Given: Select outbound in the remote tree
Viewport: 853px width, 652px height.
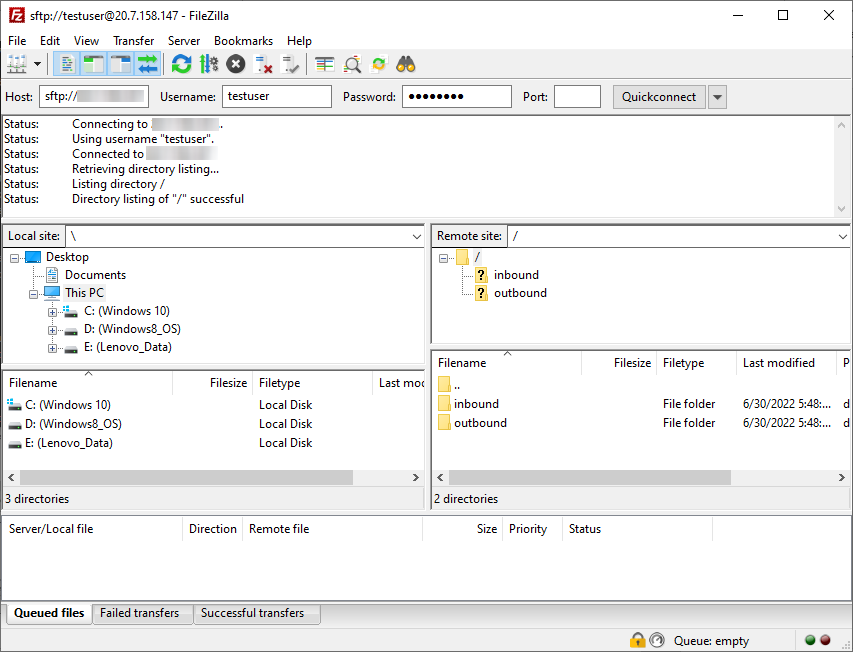Looking at the screenshot, I should coord(520,293).
